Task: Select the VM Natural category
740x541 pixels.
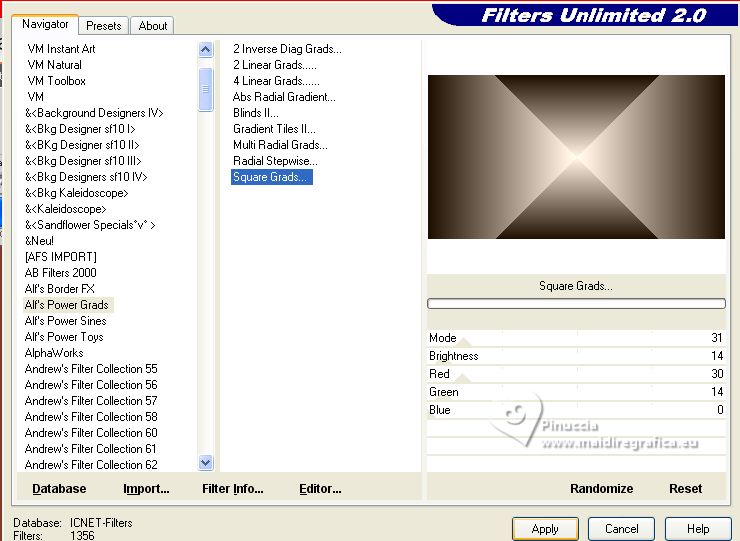Action: coord(54,65)
